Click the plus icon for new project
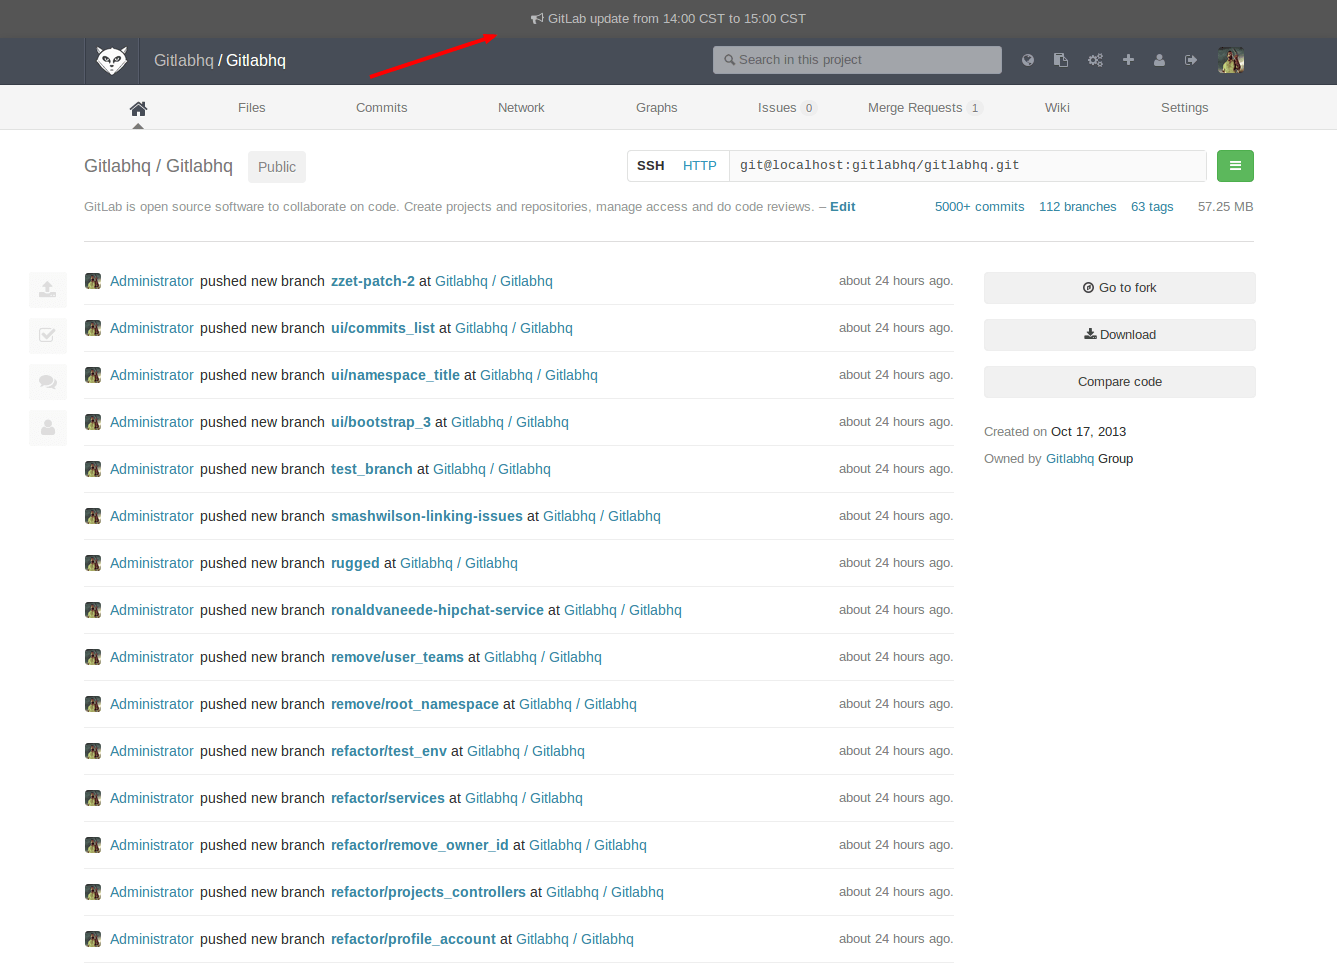 1128,60
